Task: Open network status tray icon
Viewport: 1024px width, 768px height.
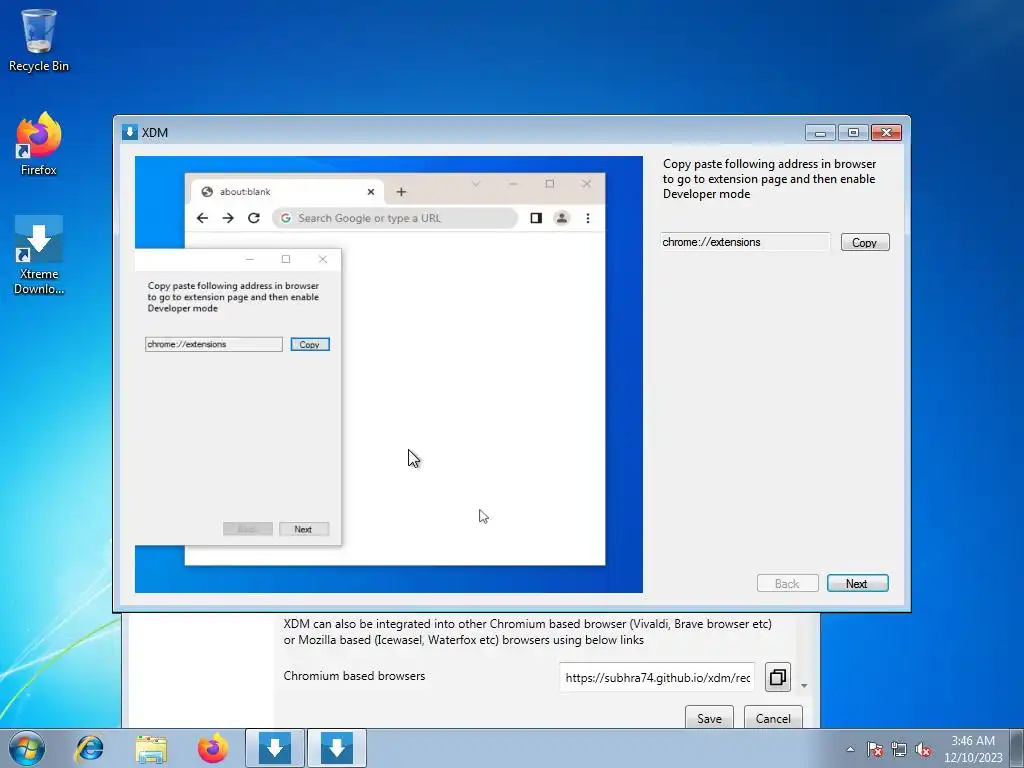Action: [x=899, y=749]
